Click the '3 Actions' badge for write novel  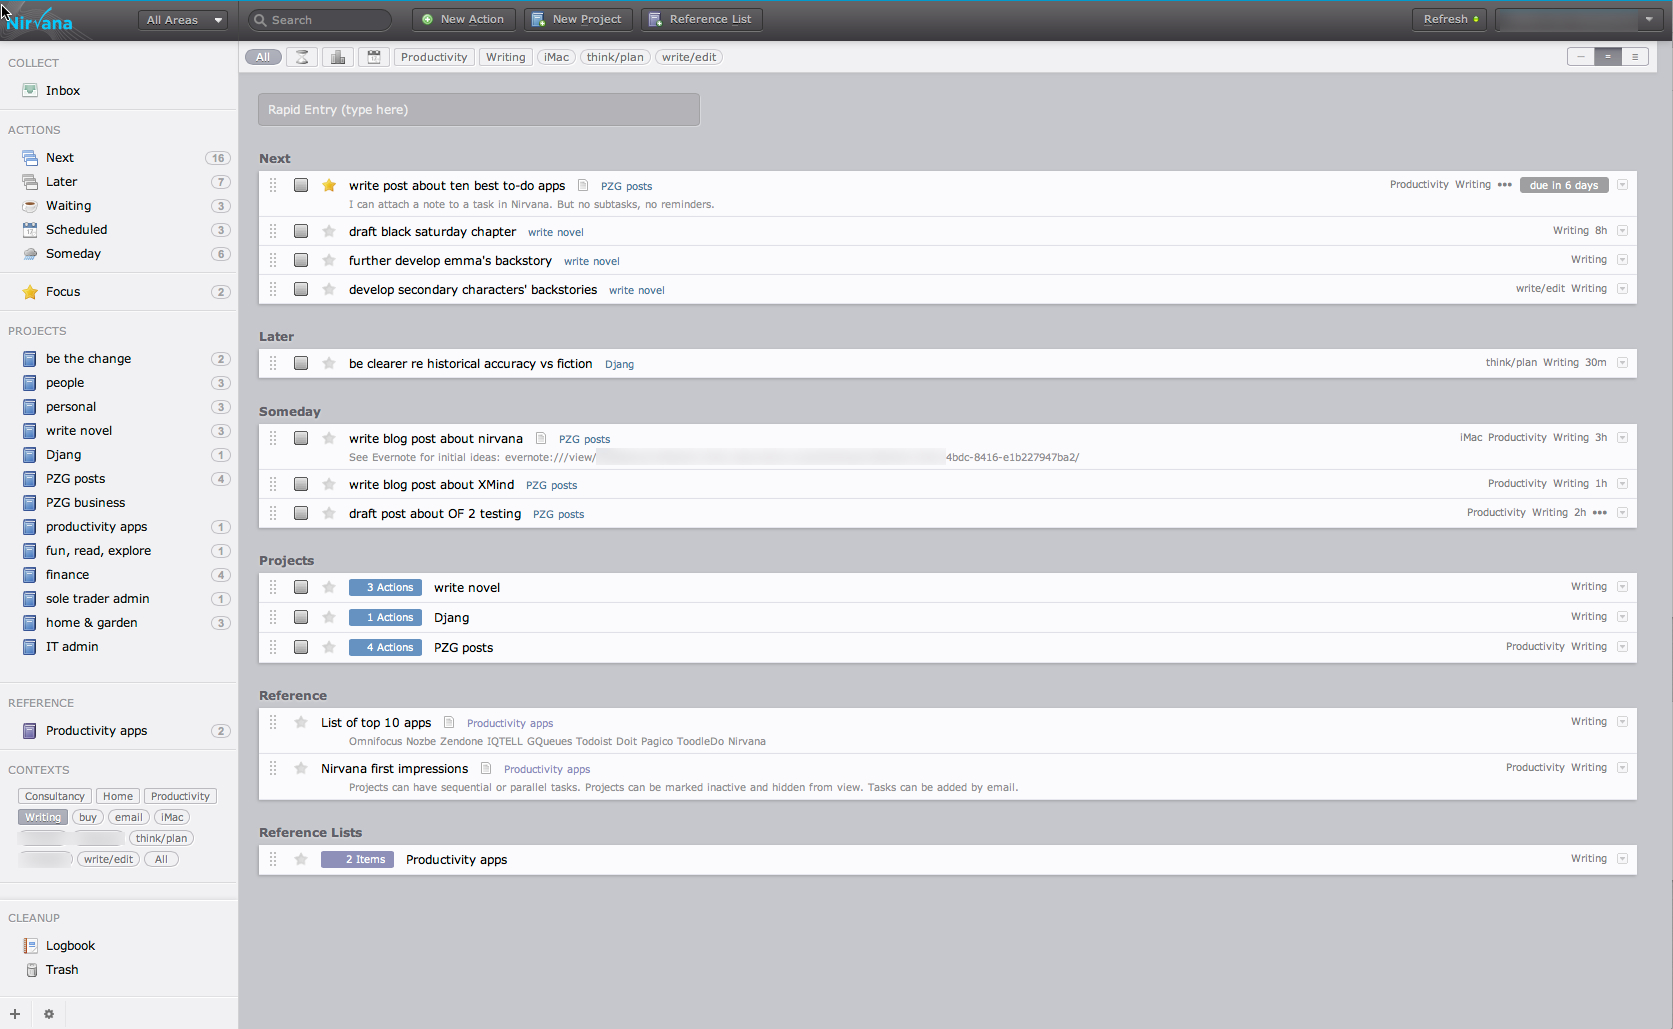tap(385, 588)
